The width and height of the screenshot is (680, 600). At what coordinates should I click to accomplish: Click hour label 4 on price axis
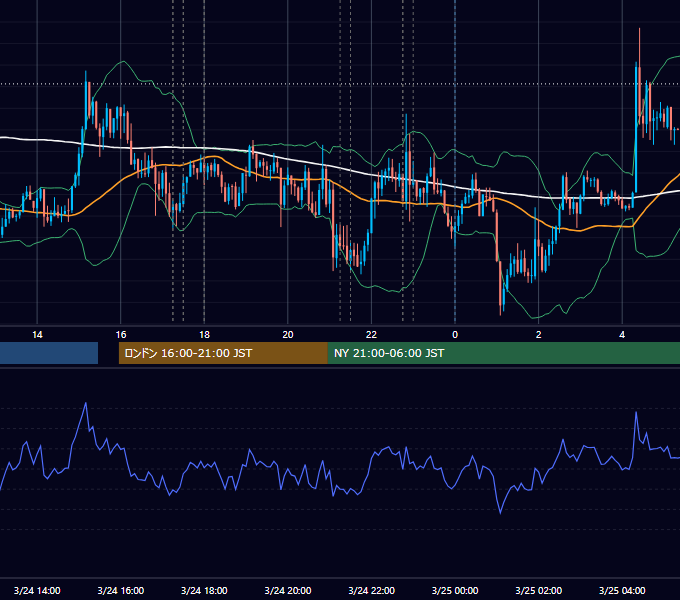[622, 335]
